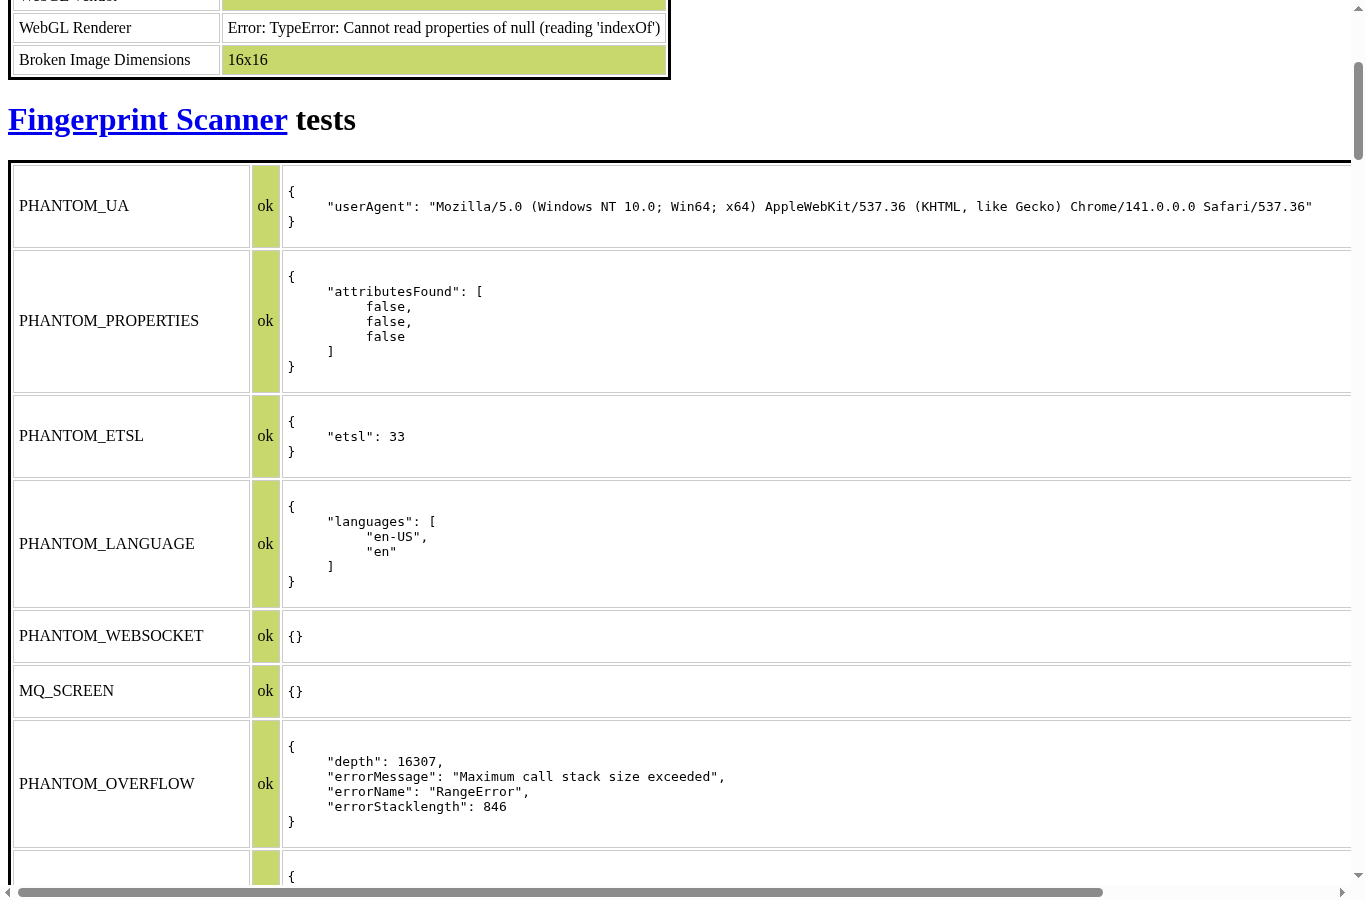This screenshot has height=900, width=1366.
Task: Click the ok status for PHANTOM_OVERFLOW
Action: [x=265, y=784]
